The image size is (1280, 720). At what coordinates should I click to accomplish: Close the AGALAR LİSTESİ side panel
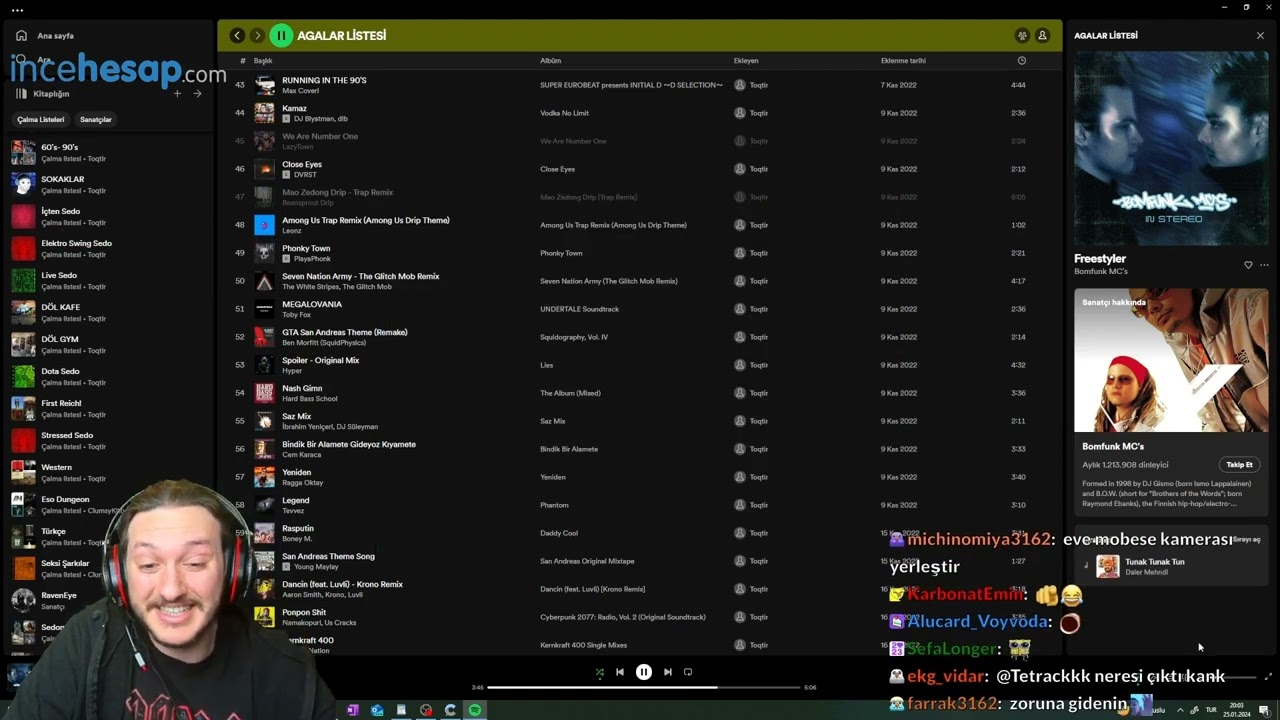tap(1260, 35)
